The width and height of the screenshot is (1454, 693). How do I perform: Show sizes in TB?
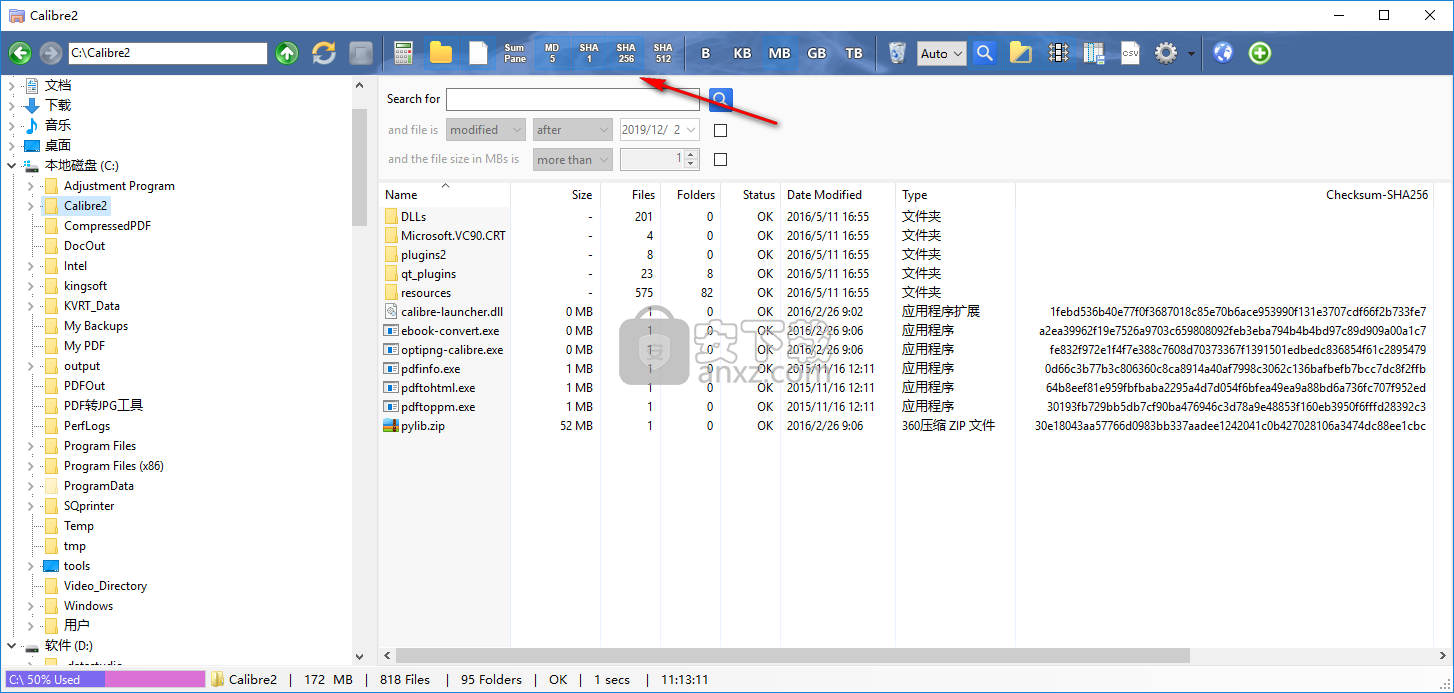854,53
